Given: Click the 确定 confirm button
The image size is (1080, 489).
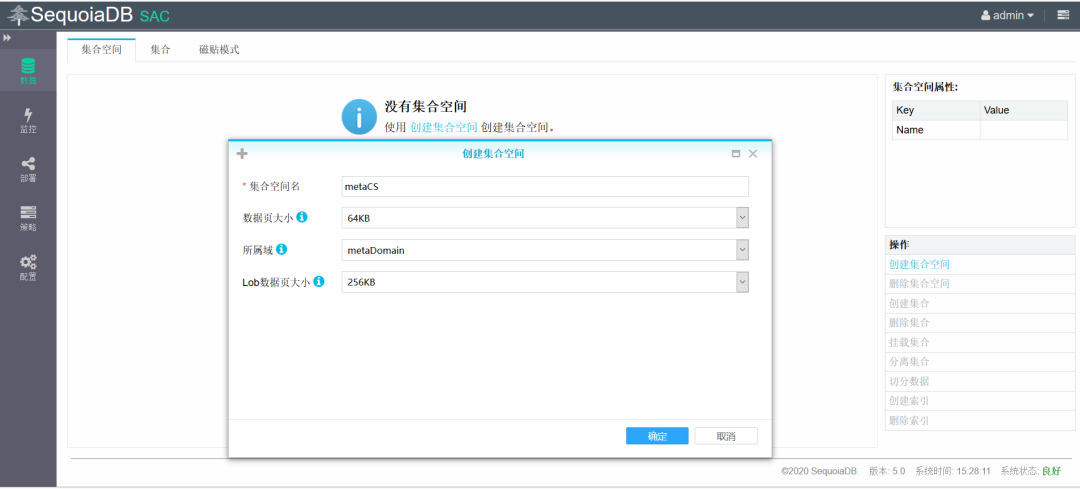Looking at the screenshot, I should pyautogui.click(x=657, y=436).
